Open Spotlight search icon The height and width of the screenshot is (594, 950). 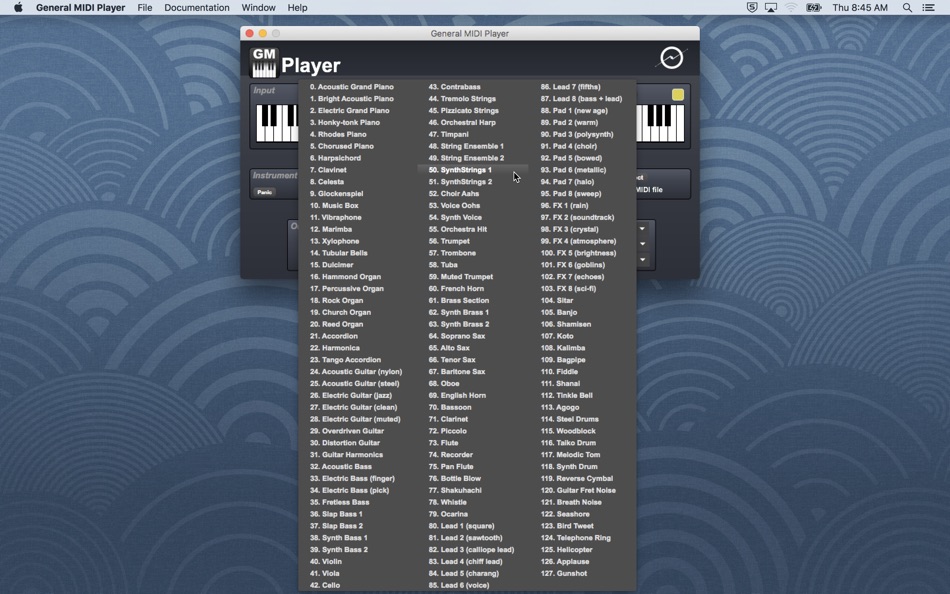click(x=907, y=8)
